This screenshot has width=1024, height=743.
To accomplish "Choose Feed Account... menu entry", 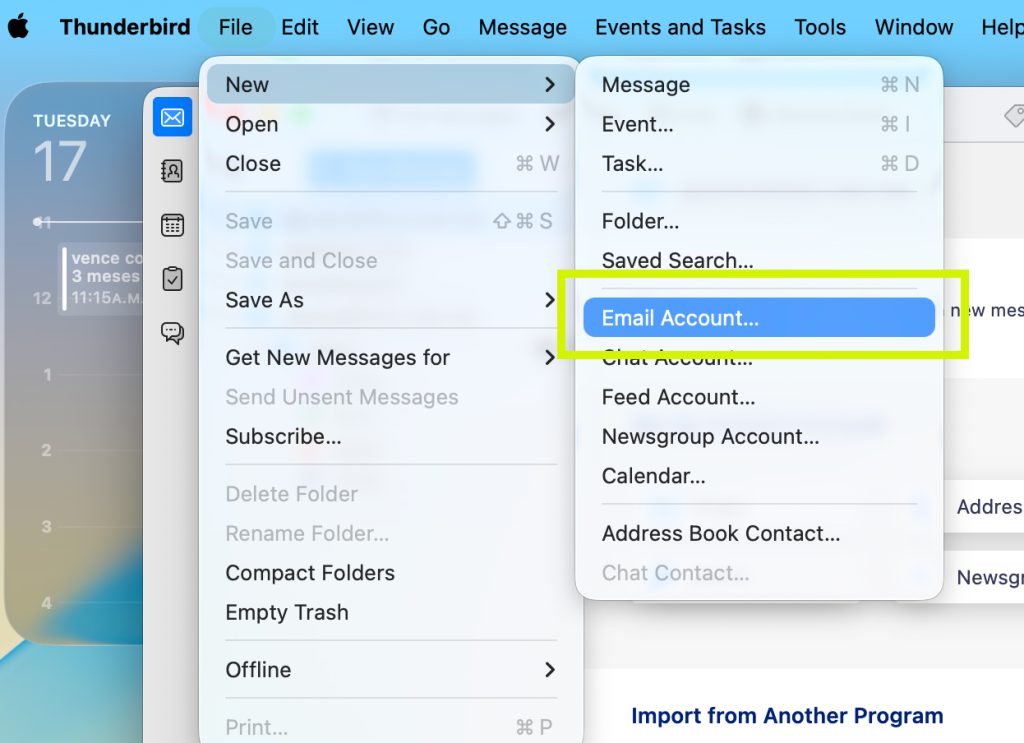I will (x=678, y=397).
